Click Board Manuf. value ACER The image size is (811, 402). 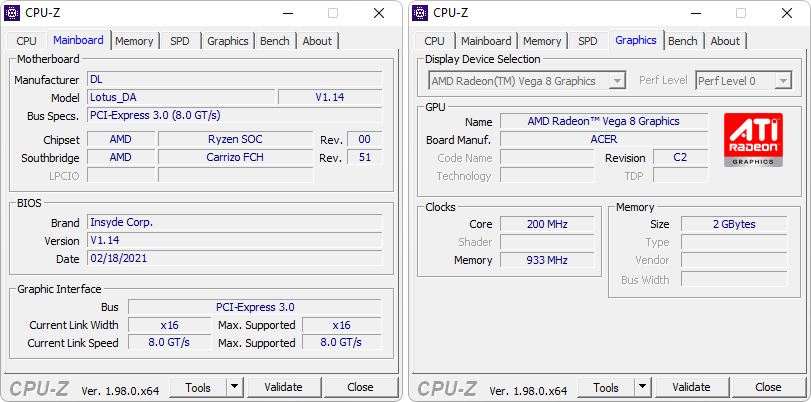click(x=604, y=139)
